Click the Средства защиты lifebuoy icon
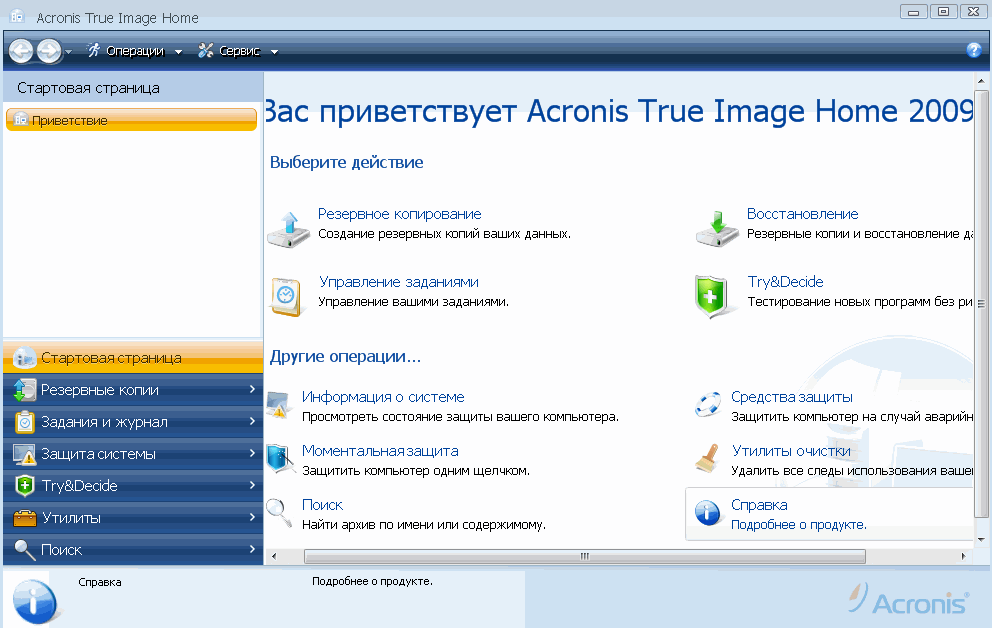 click(x=708, y=404)
